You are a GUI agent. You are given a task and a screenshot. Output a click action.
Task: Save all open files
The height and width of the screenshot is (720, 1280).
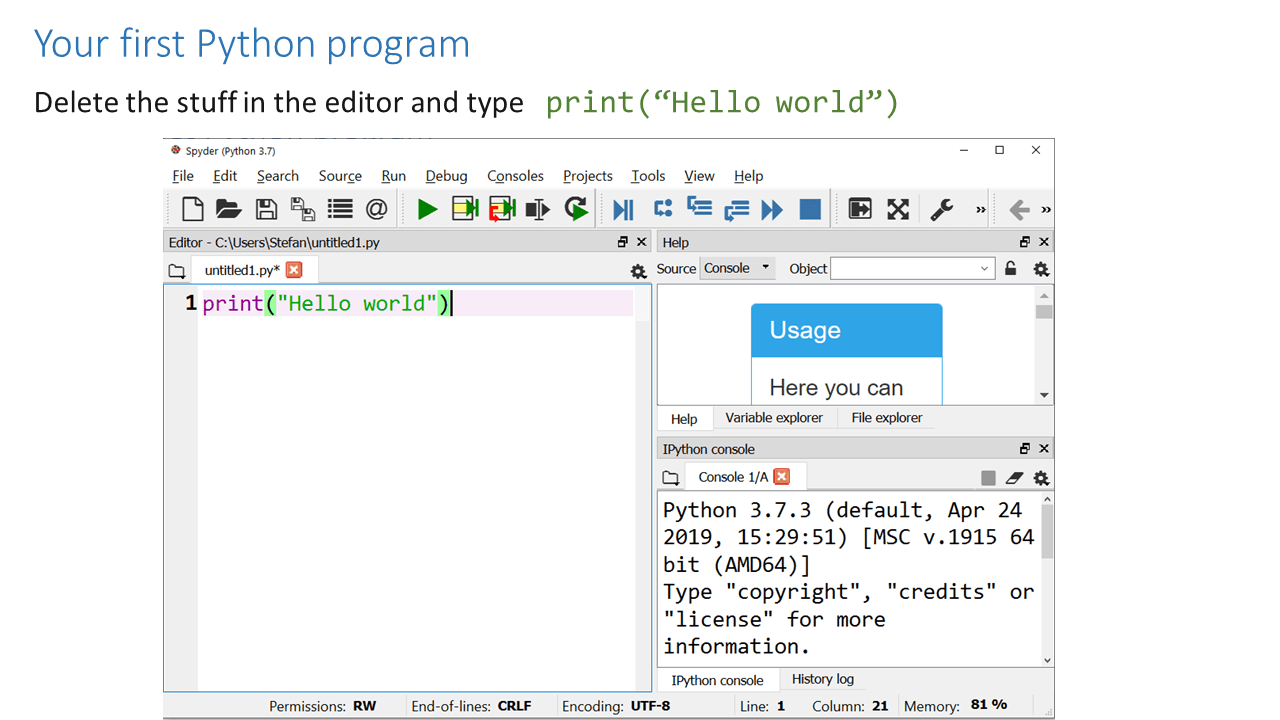tap(302, 209)
